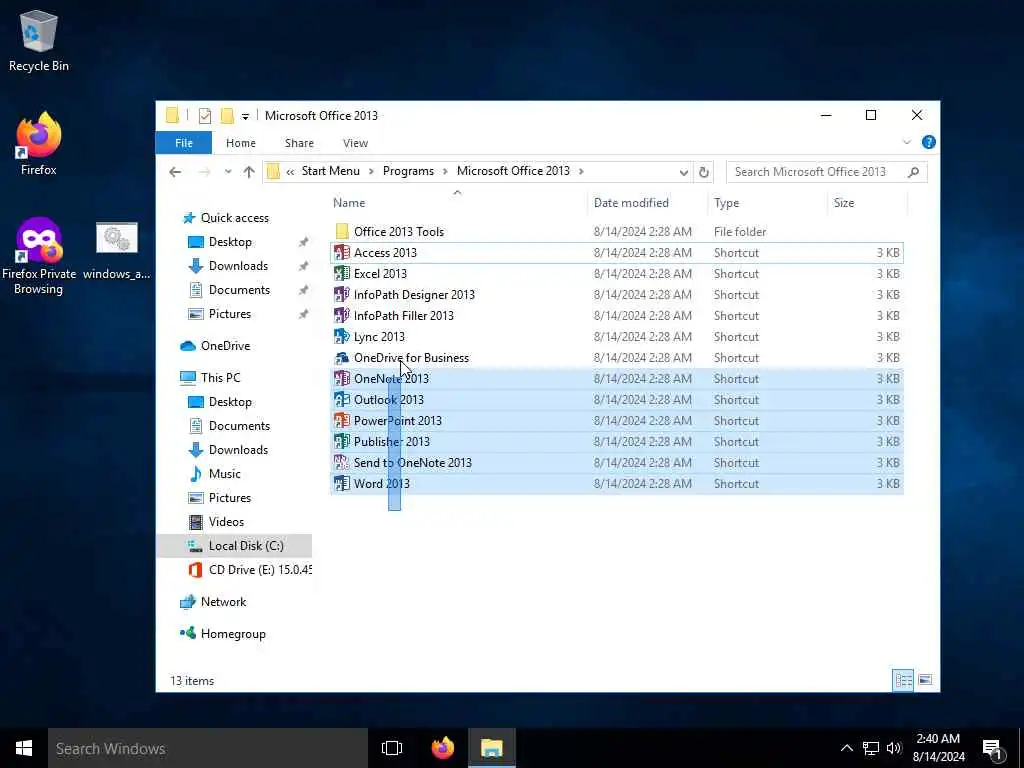1024x768 pixels.
Task: Click the breadcrumb overflow chevron before Start Menu
Action: coord(290,172)
